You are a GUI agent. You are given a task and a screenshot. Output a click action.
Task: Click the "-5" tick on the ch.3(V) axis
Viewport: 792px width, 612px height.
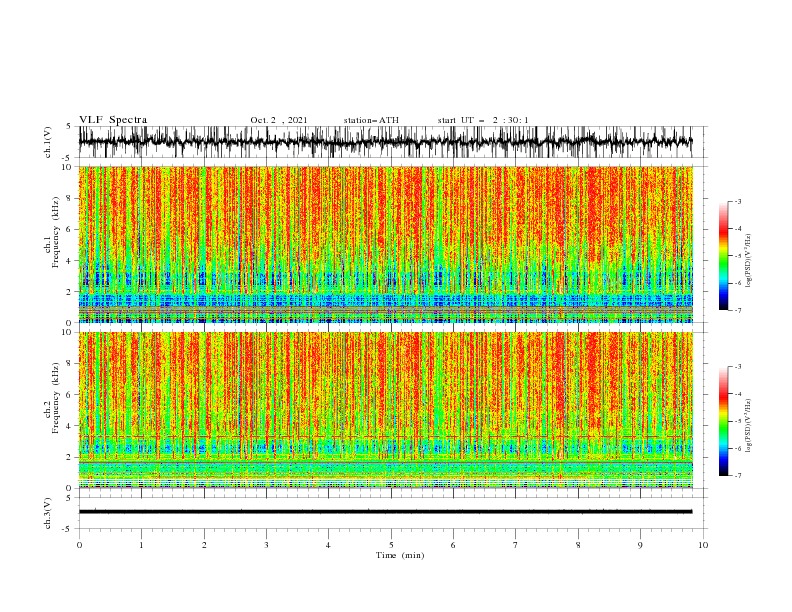(x=68, y=529)
